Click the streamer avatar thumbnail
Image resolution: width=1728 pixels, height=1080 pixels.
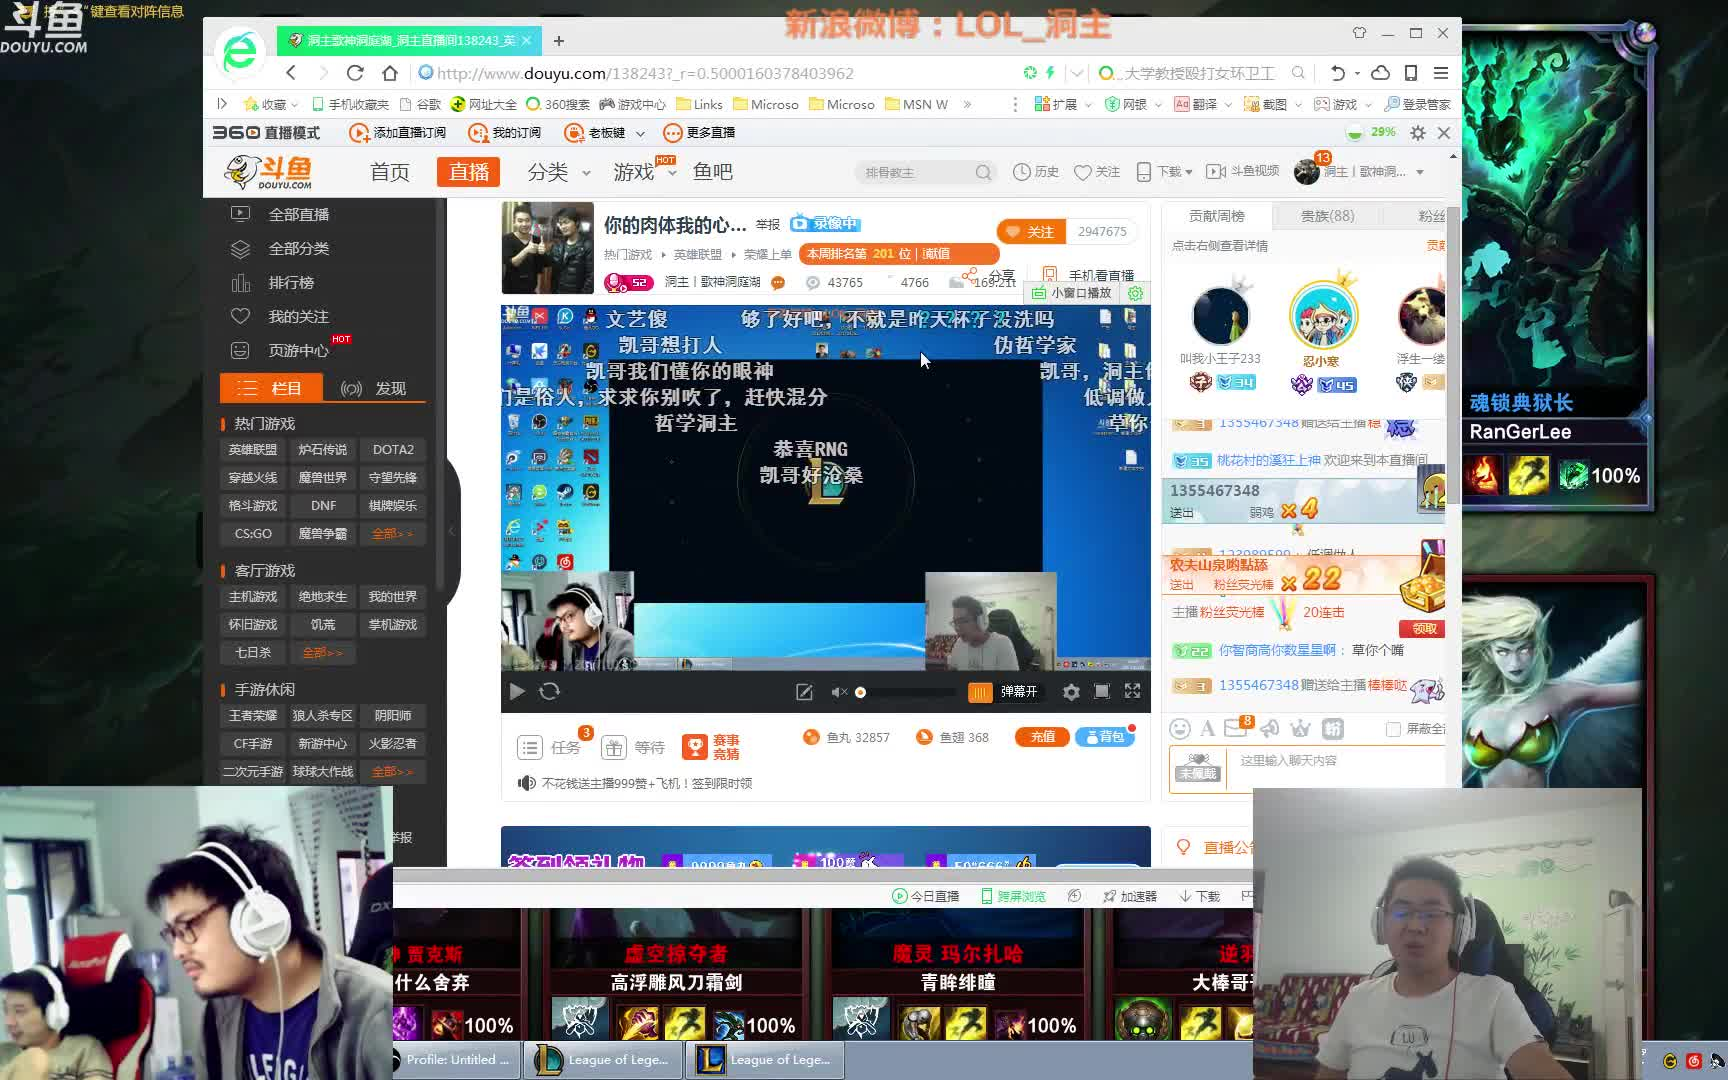pos(547,248)
